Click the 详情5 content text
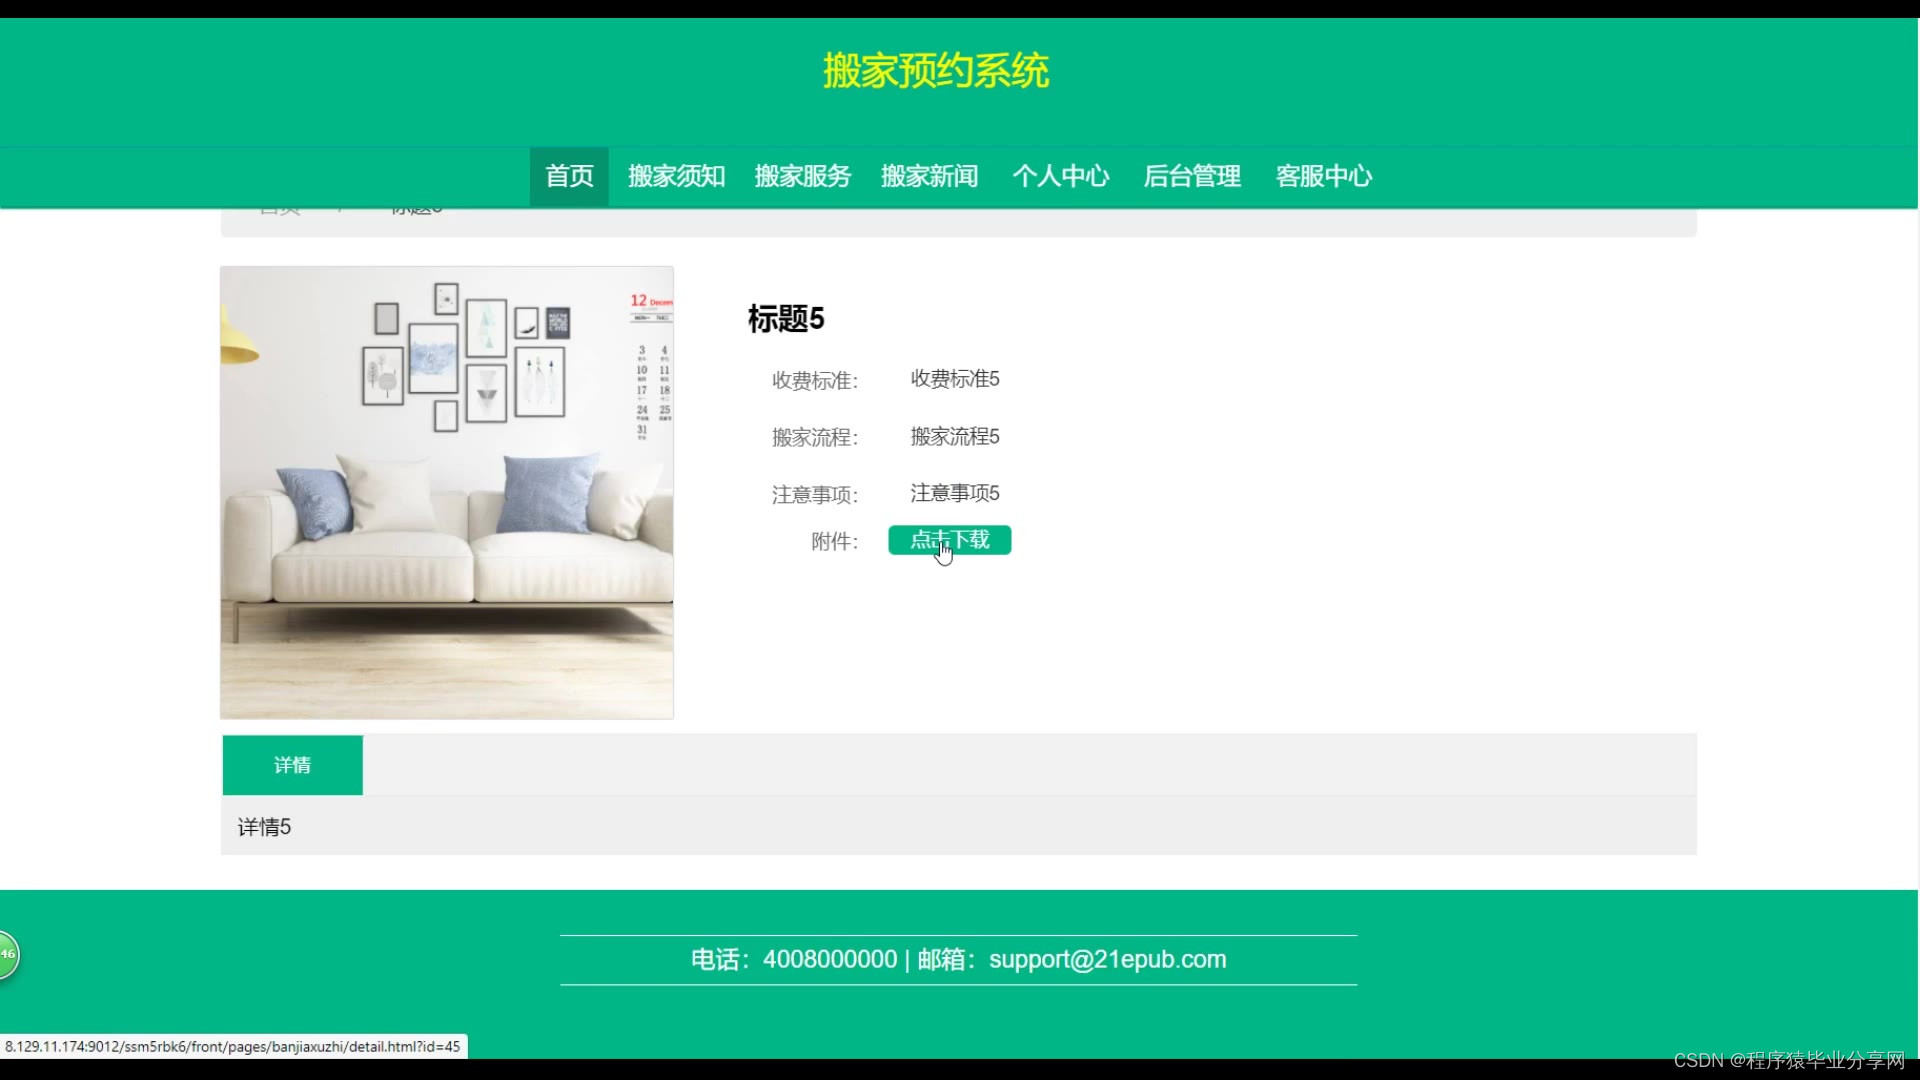 [264, 827]
